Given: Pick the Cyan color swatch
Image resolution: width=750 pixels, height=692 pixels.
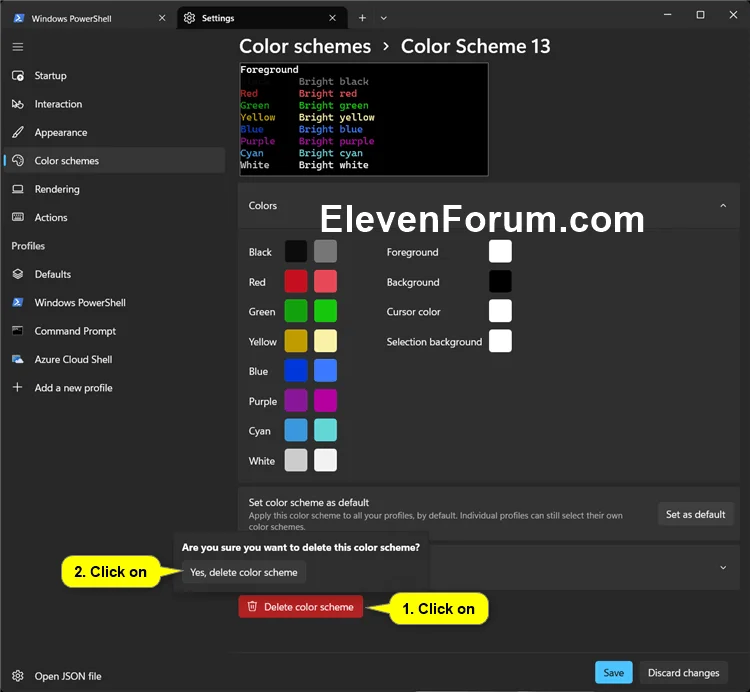Looking at the screenshot, I should pos(296,430).
